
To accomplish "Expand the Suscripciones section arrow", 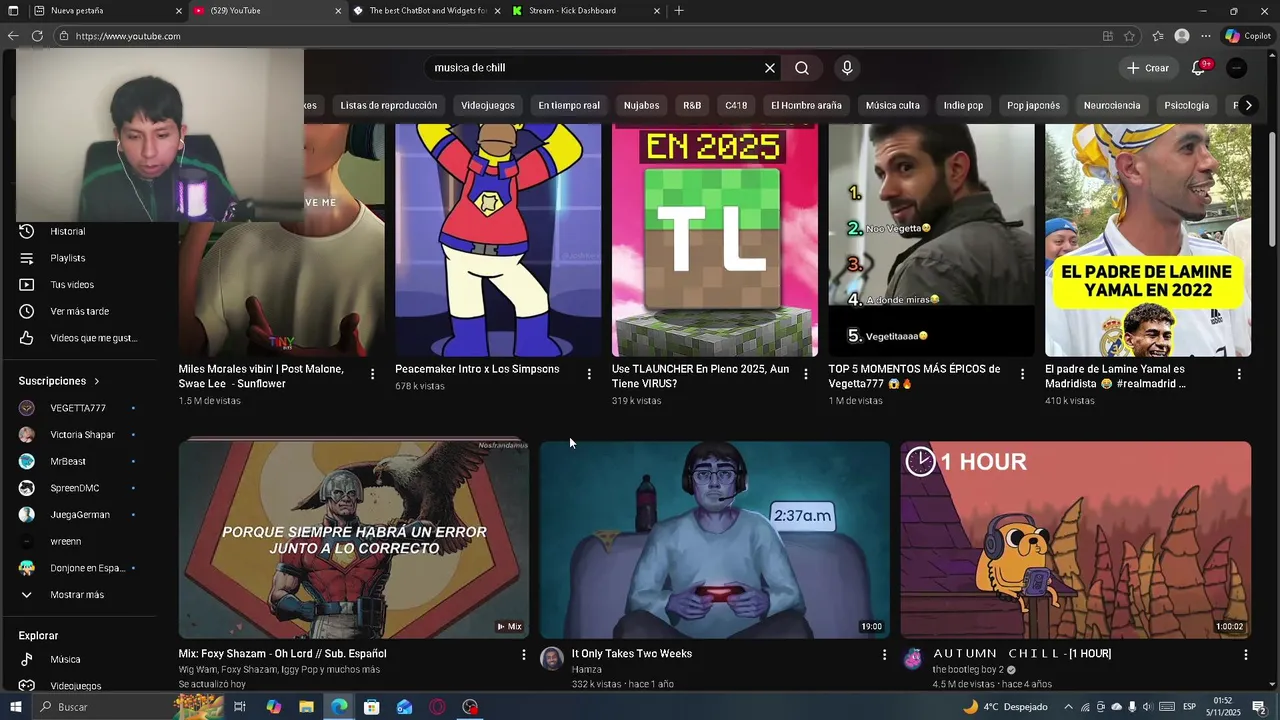I will (97, 381).
